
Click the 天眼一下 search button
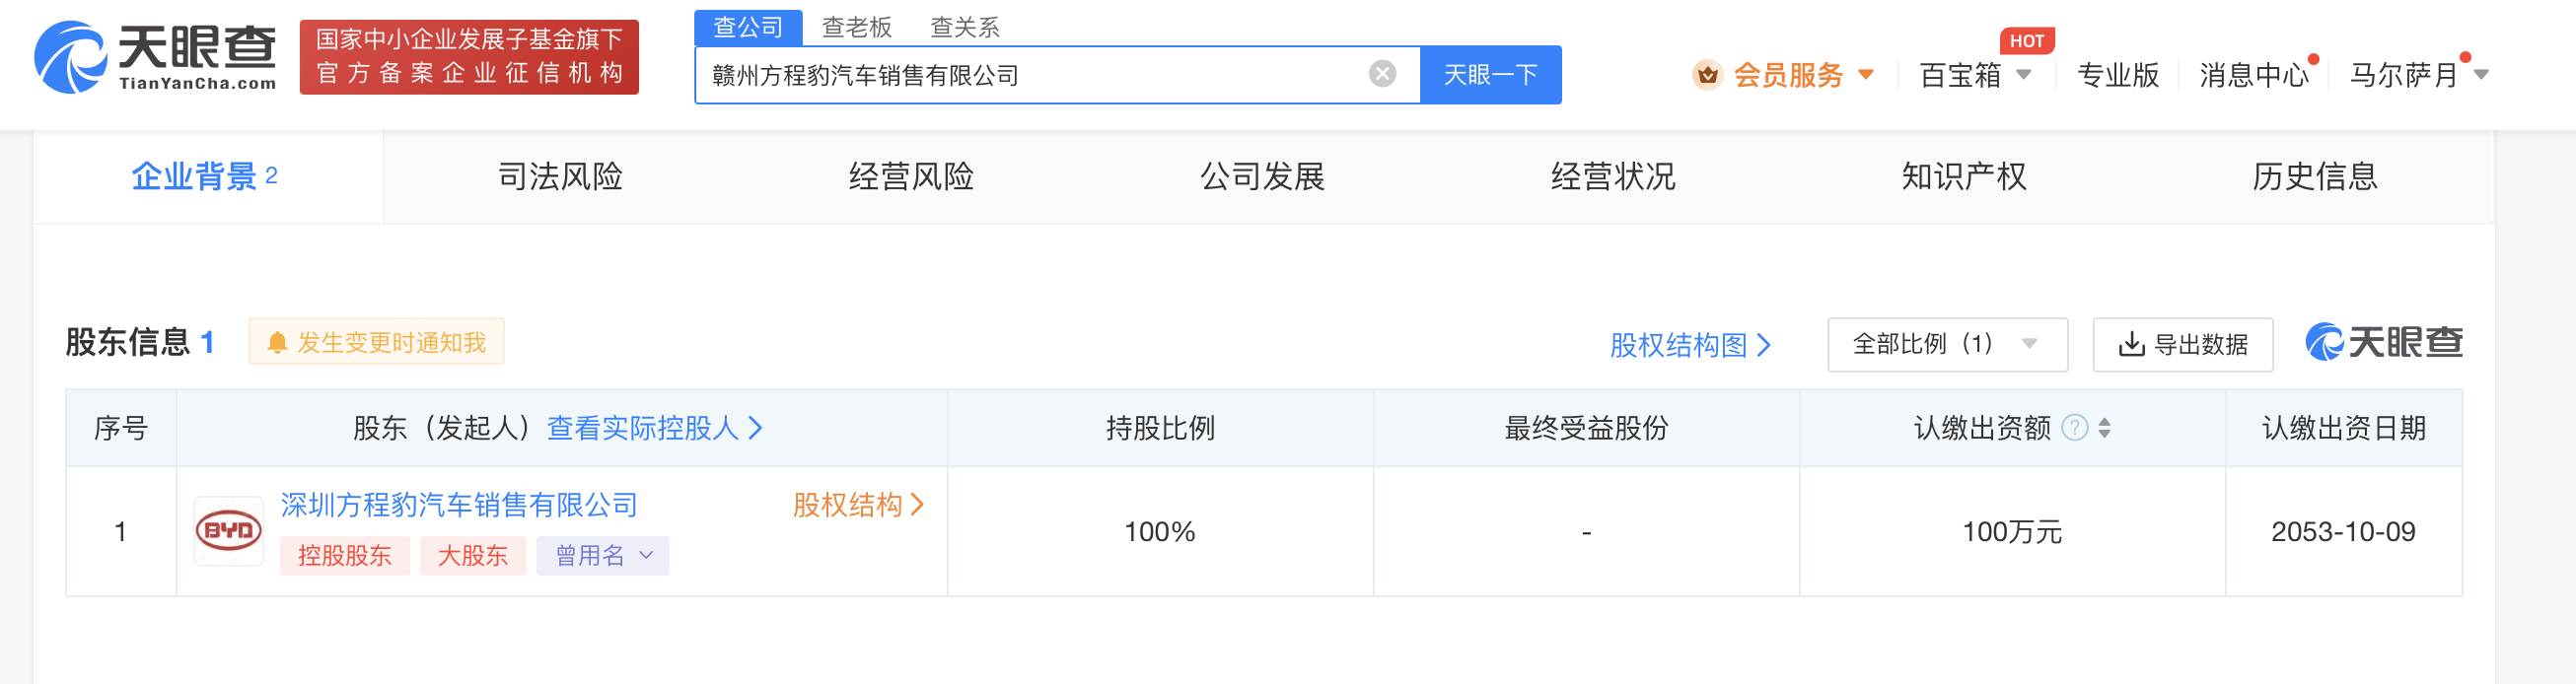coord(1490,75)
